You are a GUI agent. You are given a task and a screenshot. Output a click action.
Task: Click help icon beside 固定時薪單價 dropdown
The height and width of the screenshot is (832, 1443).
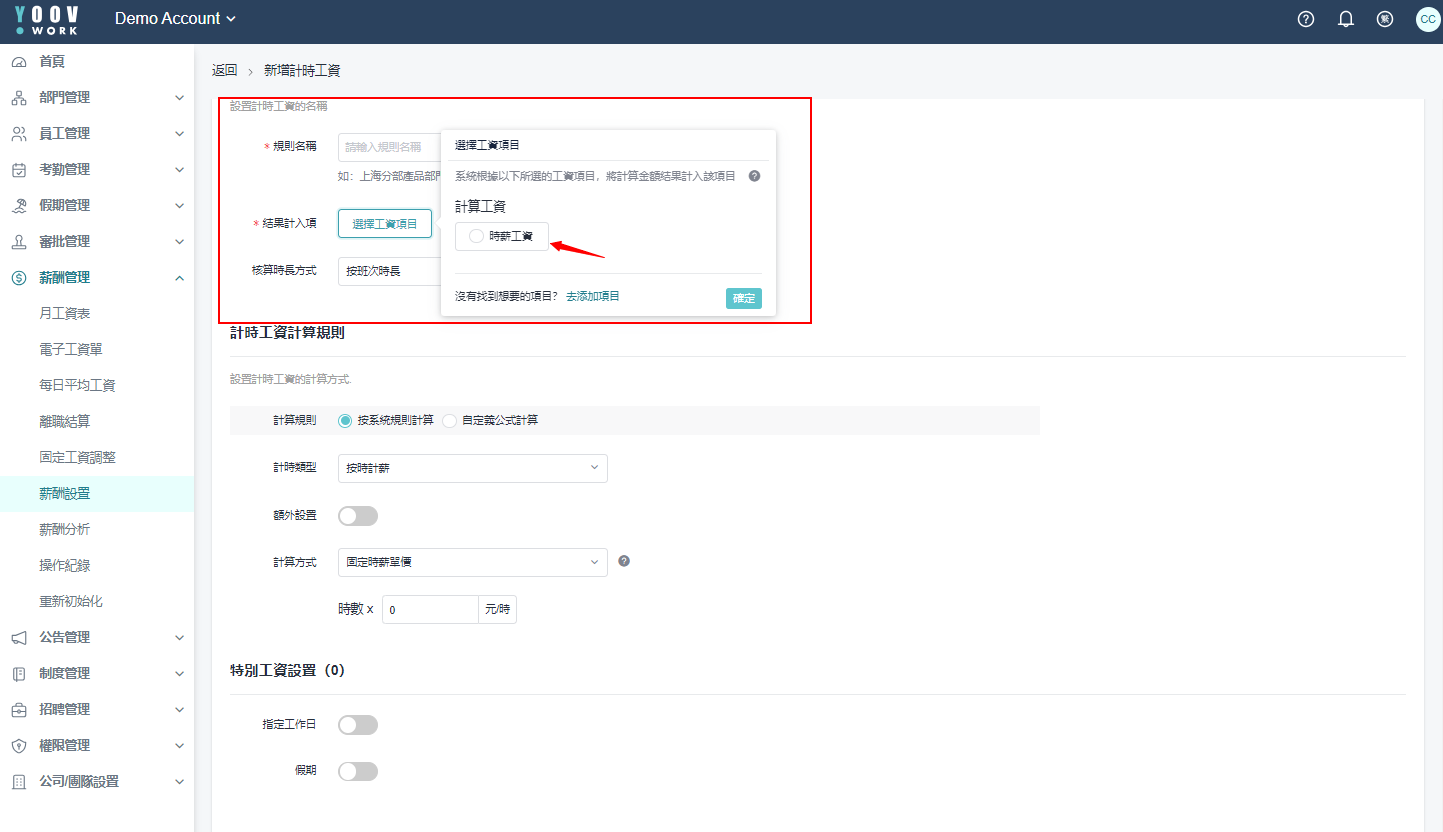(624, 561)
